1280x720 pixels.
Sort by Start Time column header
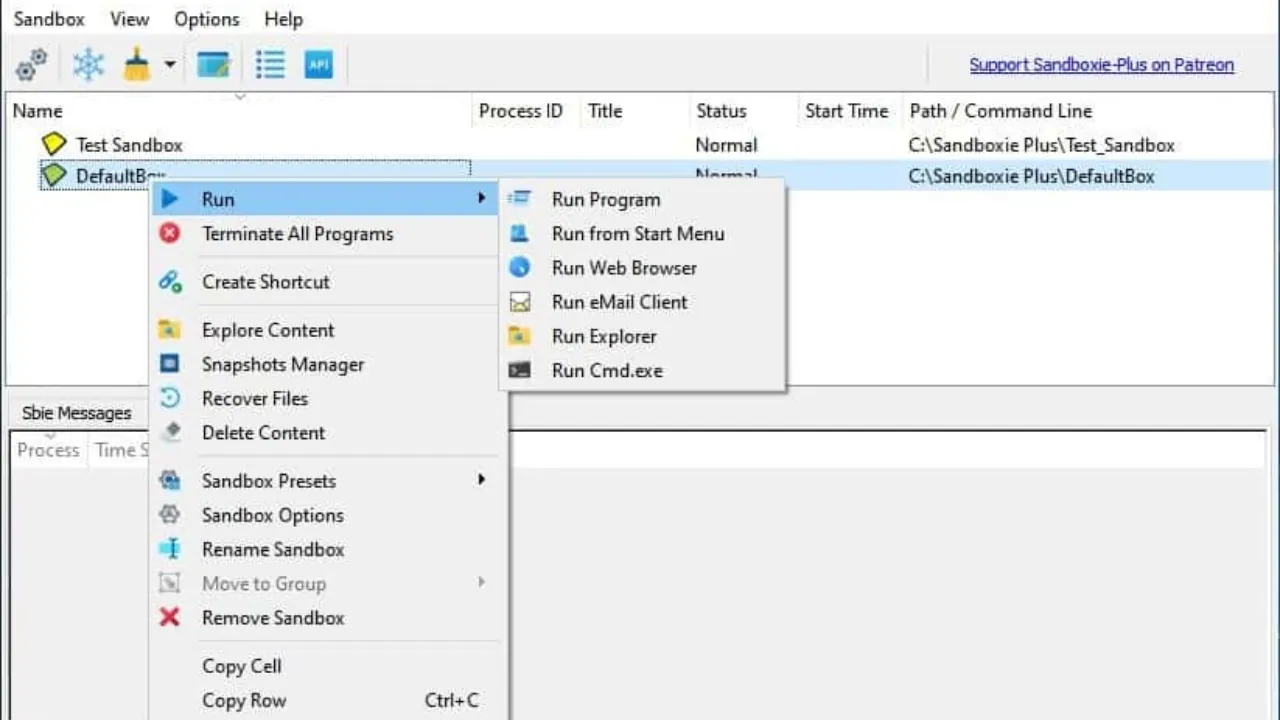[849, 111]
